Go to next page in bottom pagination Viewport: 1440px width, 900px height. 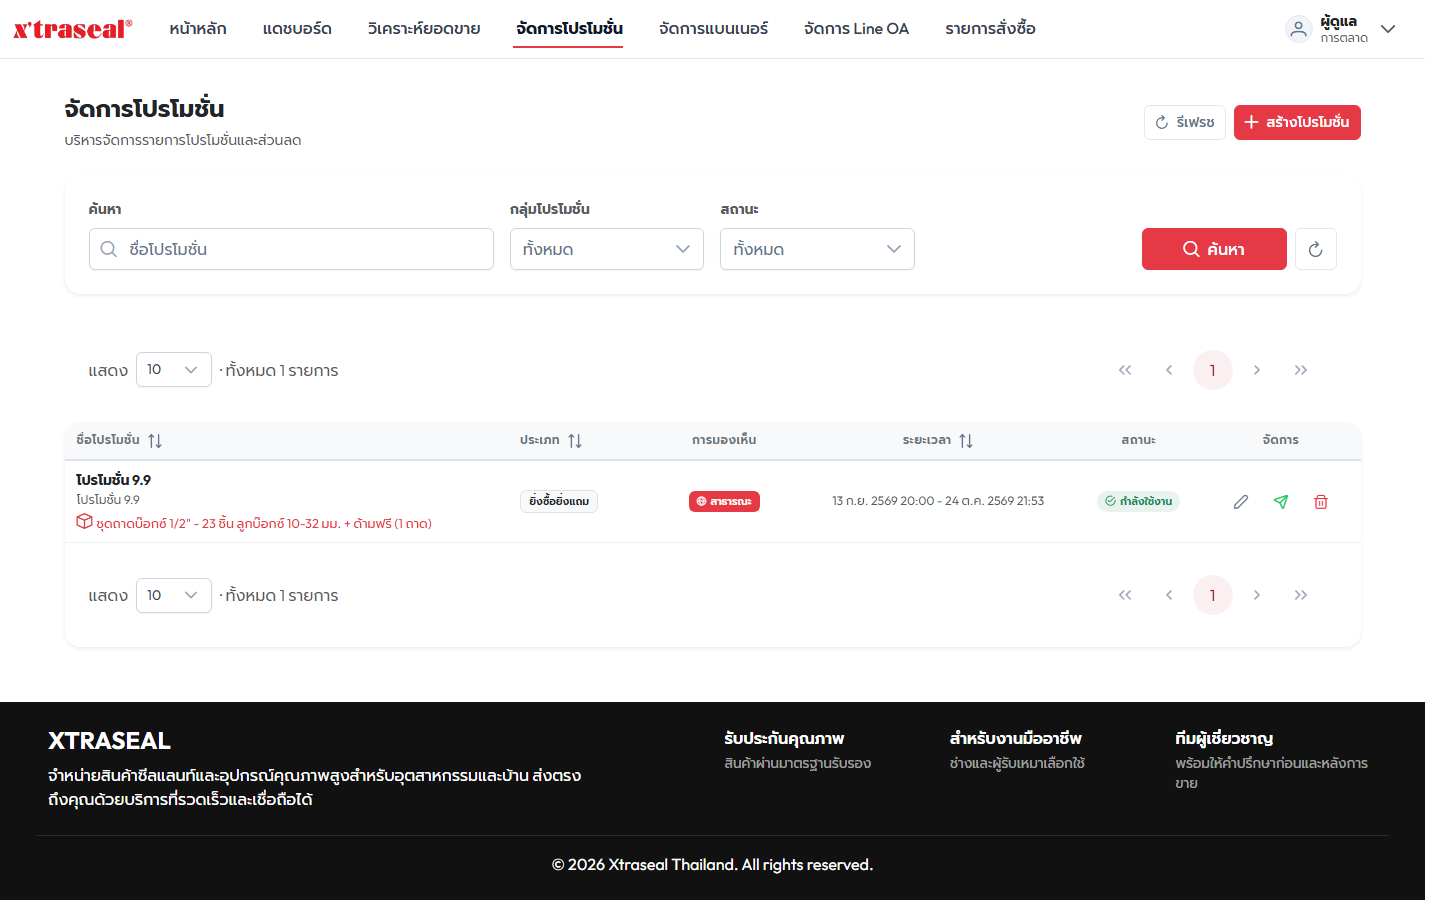tap(1257, 595)
